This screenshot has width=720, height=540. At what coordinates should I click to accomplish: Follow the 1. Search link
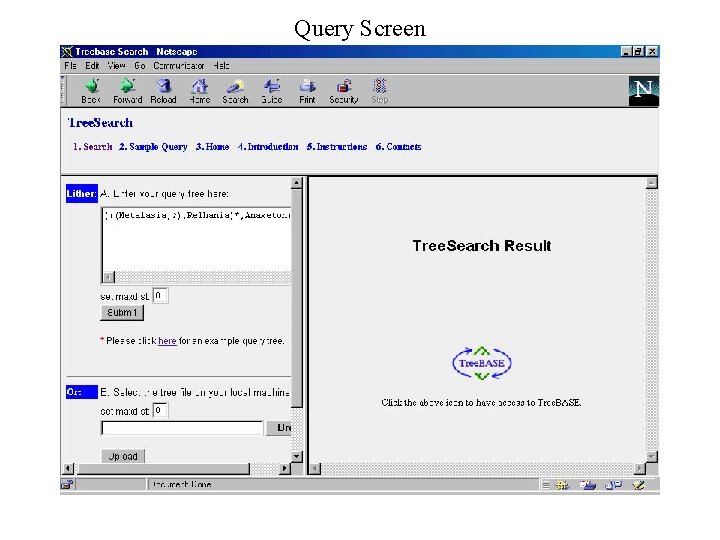[x=93, y=147]
